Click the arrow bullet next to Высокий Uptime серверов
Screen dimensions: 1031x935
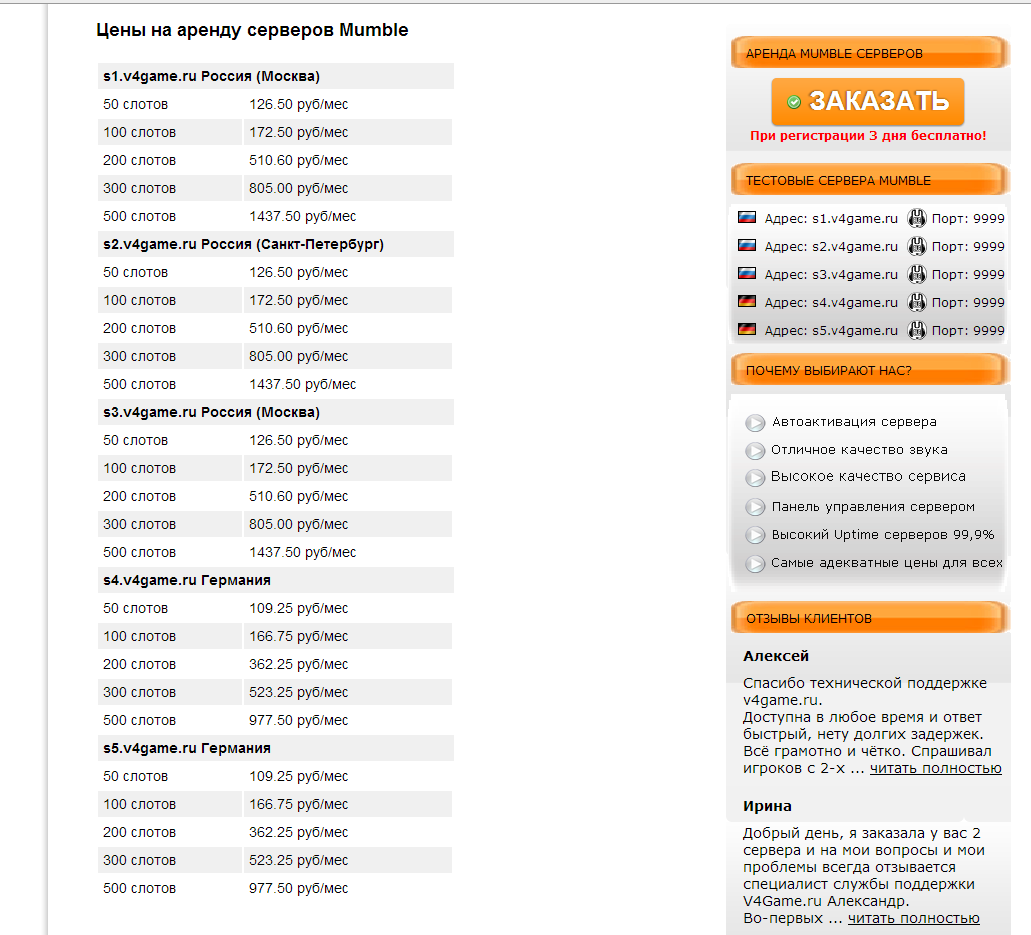755,535
